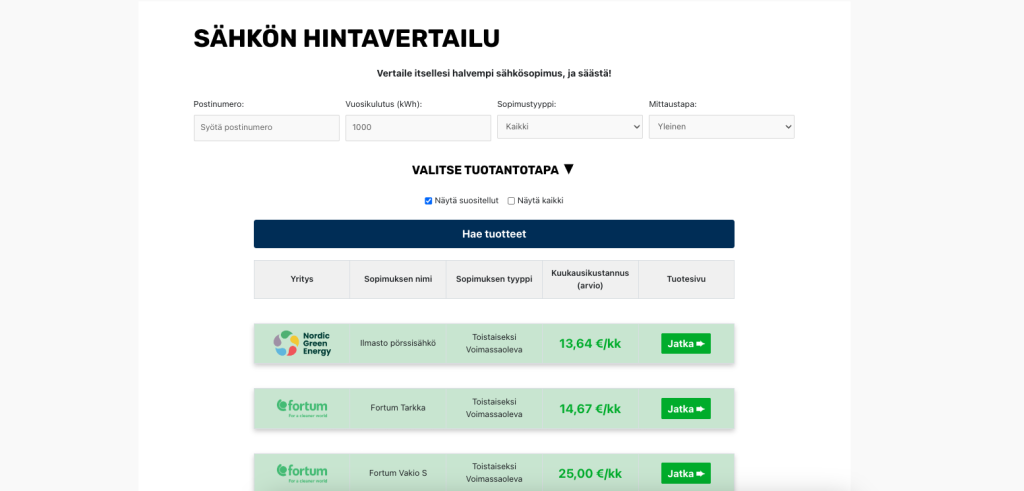The image size is (1024, 491).
Task: Click the Hae tuotteet search button
Action: coord(494,234)
